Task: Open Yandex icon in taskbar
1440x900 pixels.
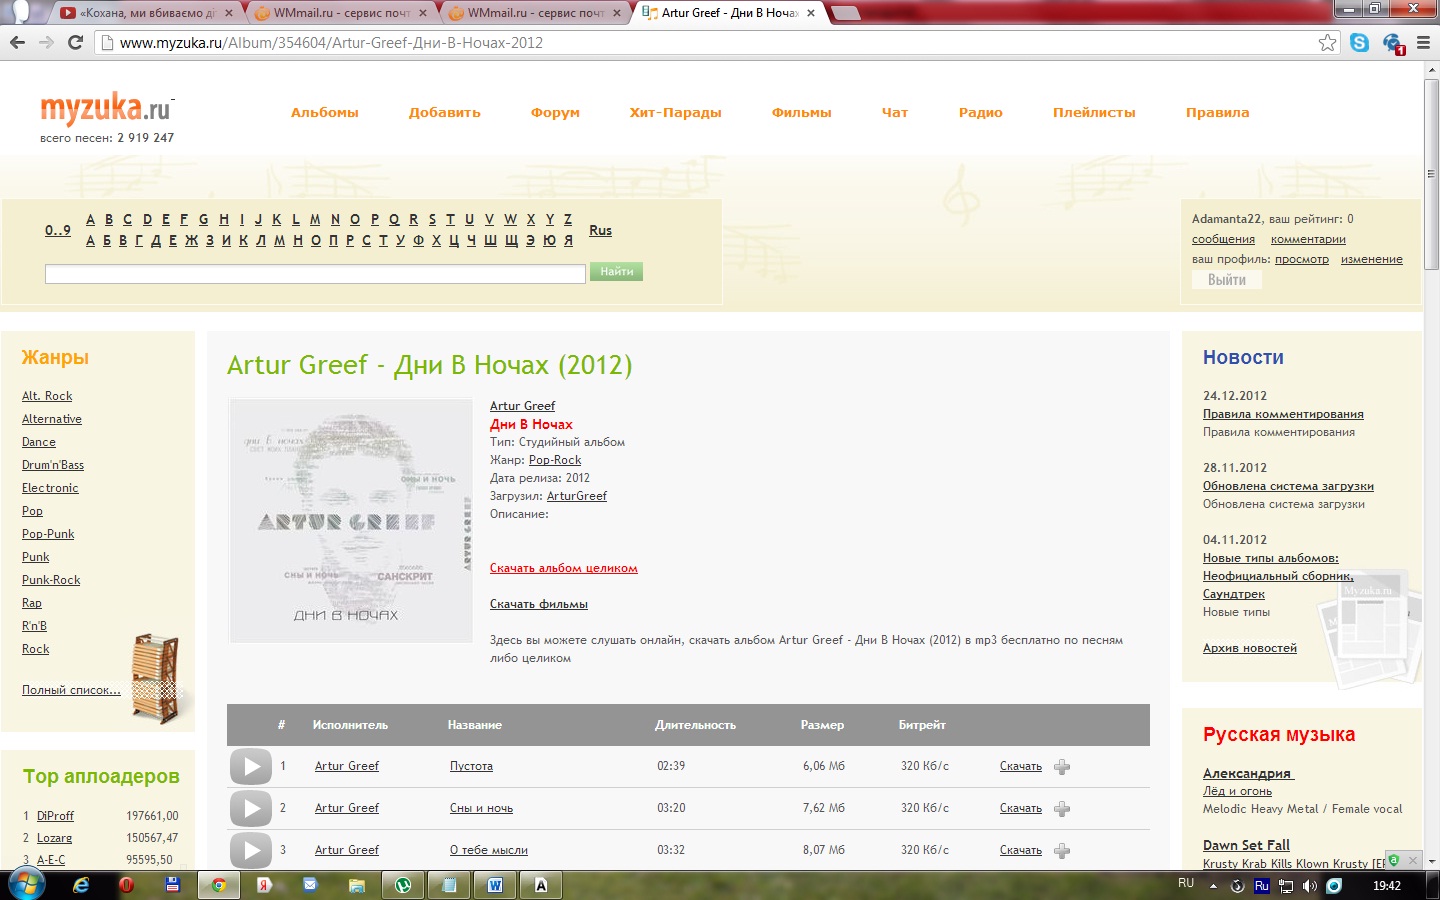Action: (264, 885)
